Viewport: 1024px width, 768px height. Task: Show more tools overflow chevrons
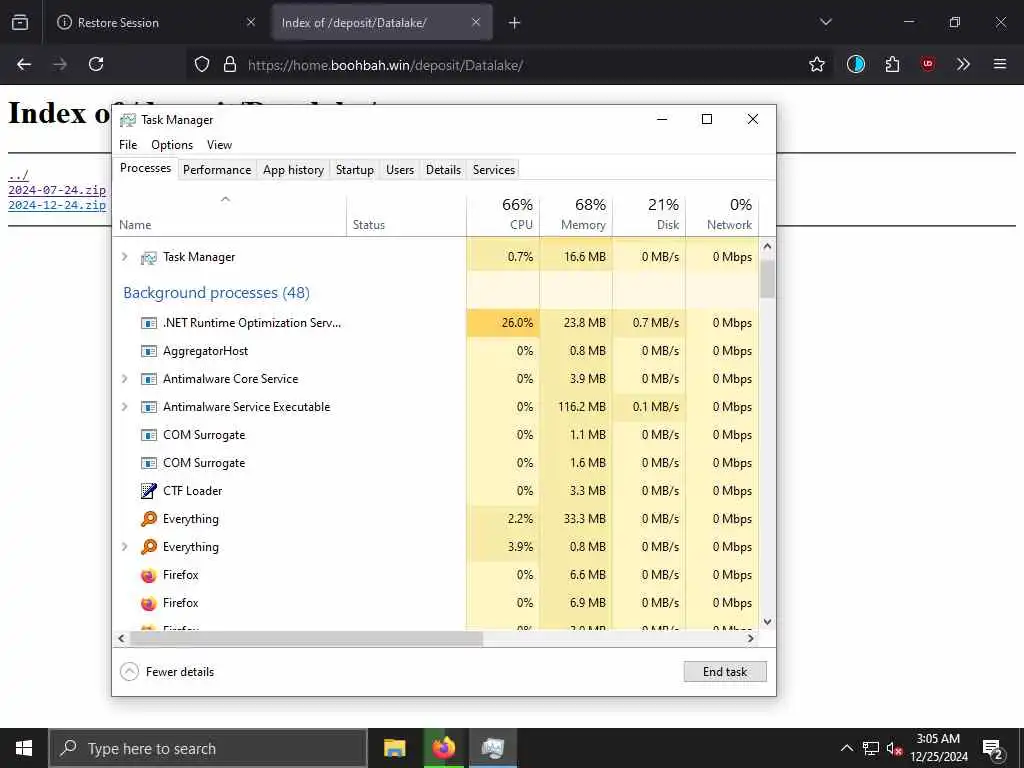pyautogui.click(x=963, y=64)
